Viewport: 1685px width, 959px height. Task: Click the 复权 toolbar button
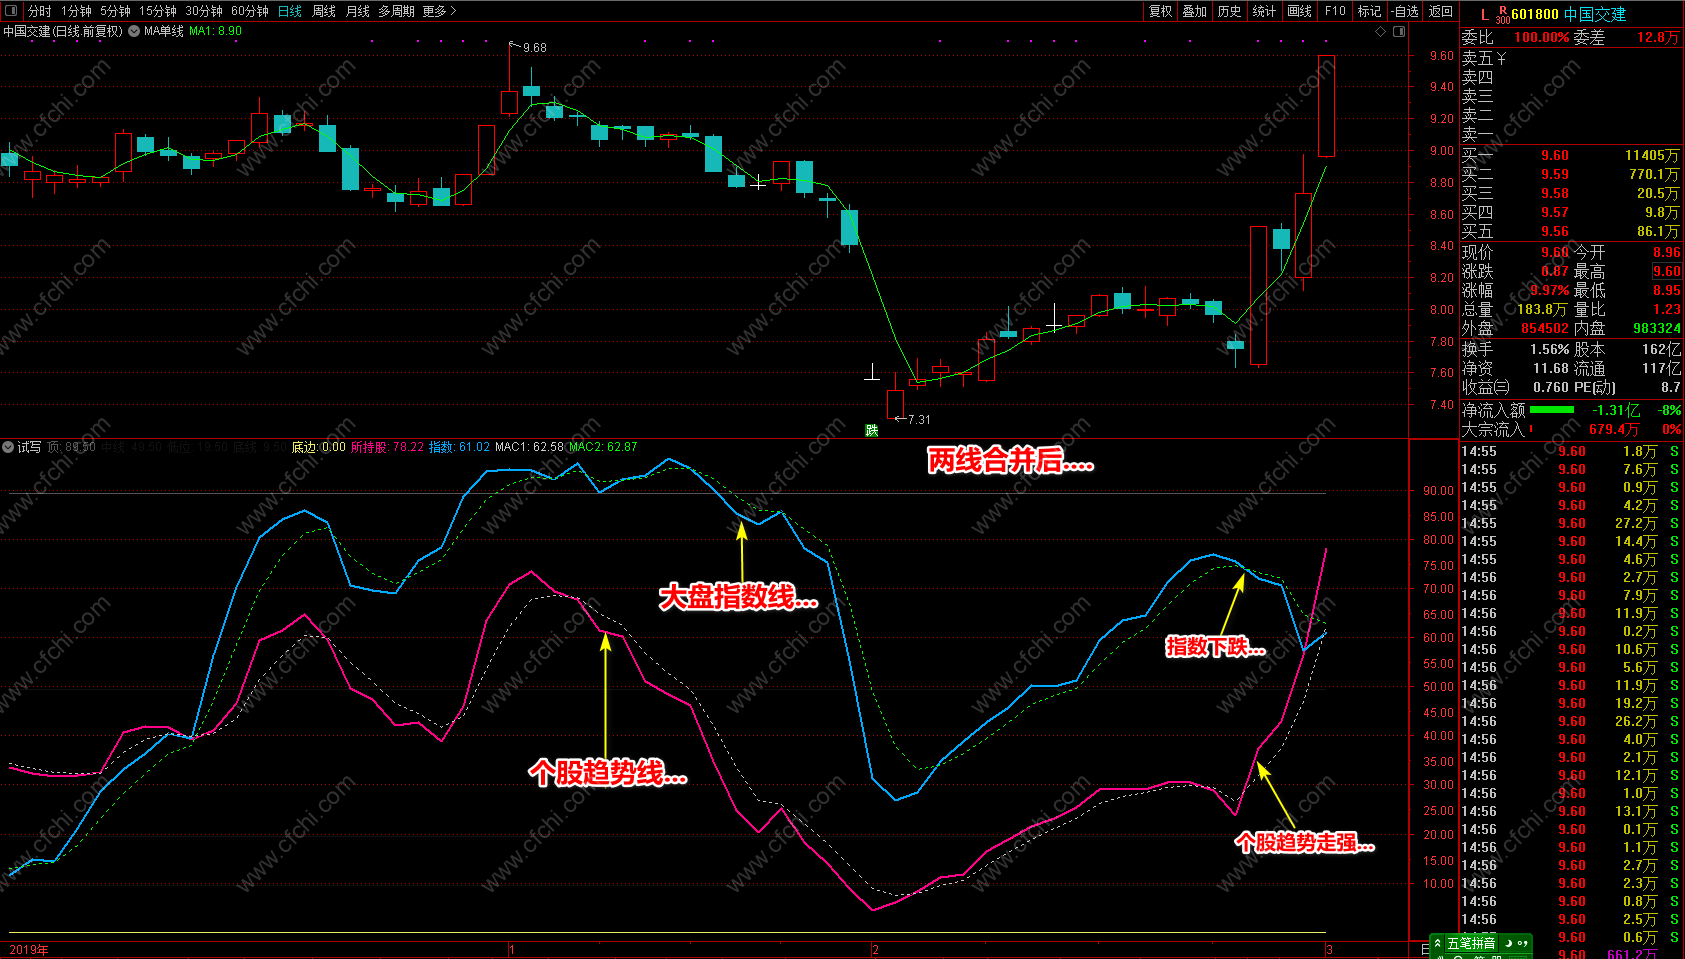tap(1160, 11)
